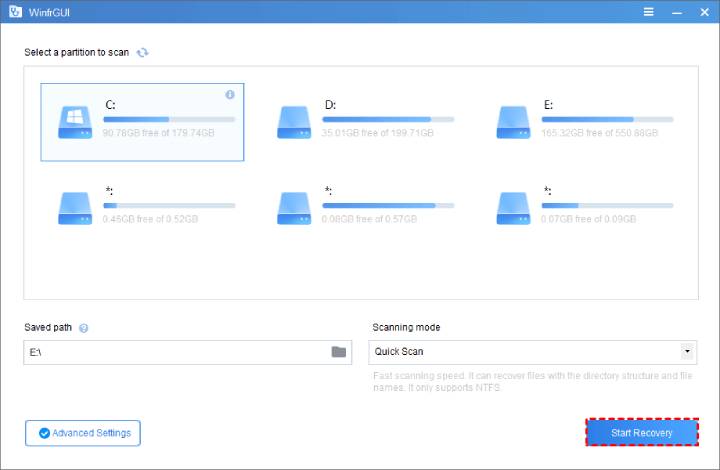Click drive icon of 0.52GB partition
This screenshot has width=720, height=470.
(x=75, y=208)
